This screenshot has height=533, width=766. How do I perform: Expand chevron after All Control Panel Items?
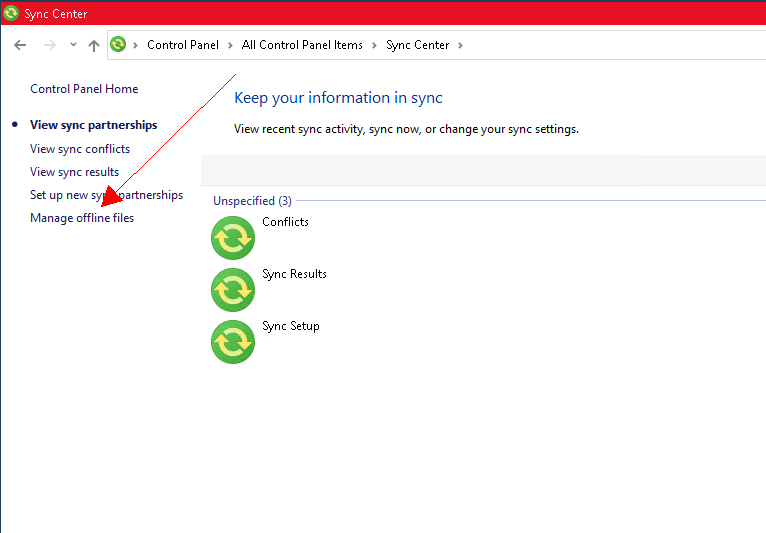click(x=373, y=45)
